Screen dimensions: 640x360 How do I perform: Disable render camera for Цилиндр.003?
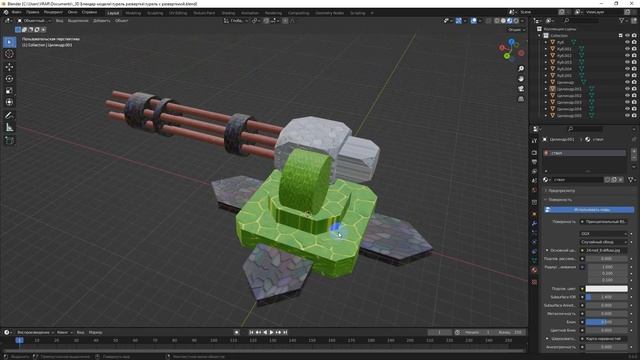coord(634,102)
